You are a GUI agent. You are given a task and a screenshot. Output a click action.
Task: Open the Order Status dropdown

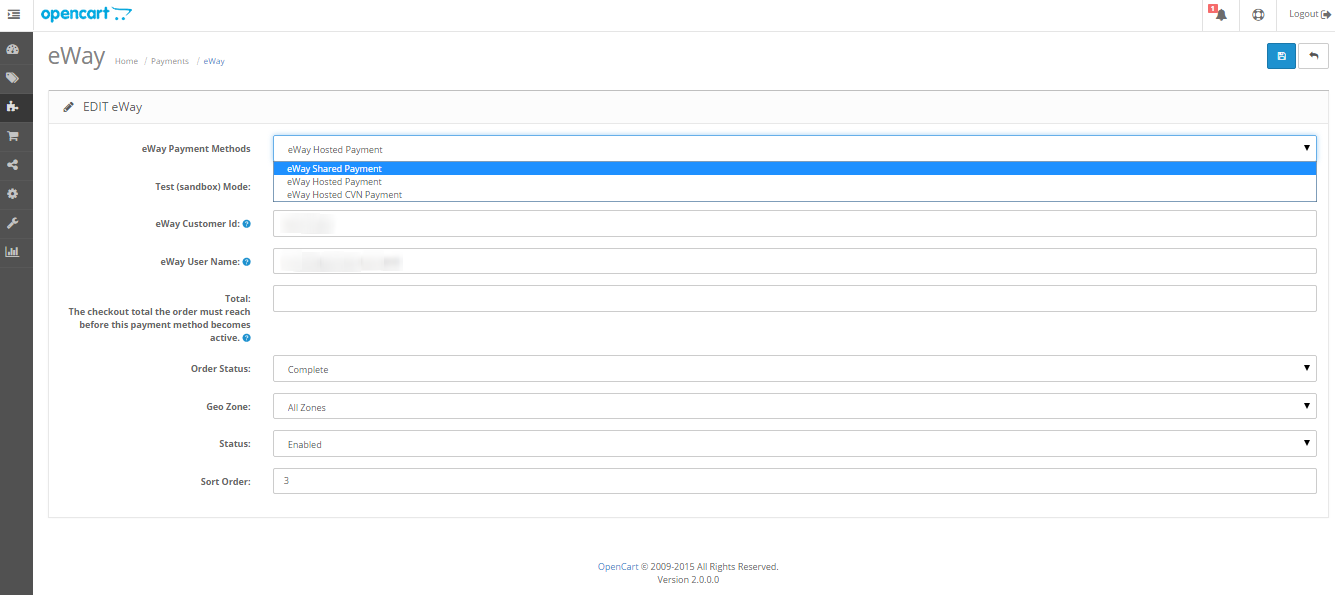(x=794, y=369)
